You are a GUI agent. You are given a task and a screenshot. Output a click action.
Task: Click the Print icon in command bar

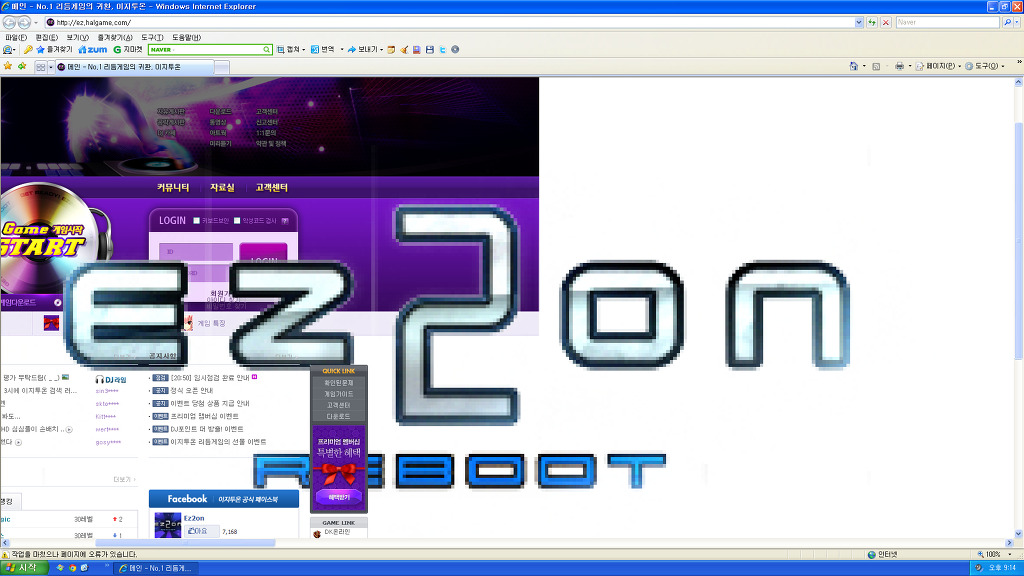(899, 66)
